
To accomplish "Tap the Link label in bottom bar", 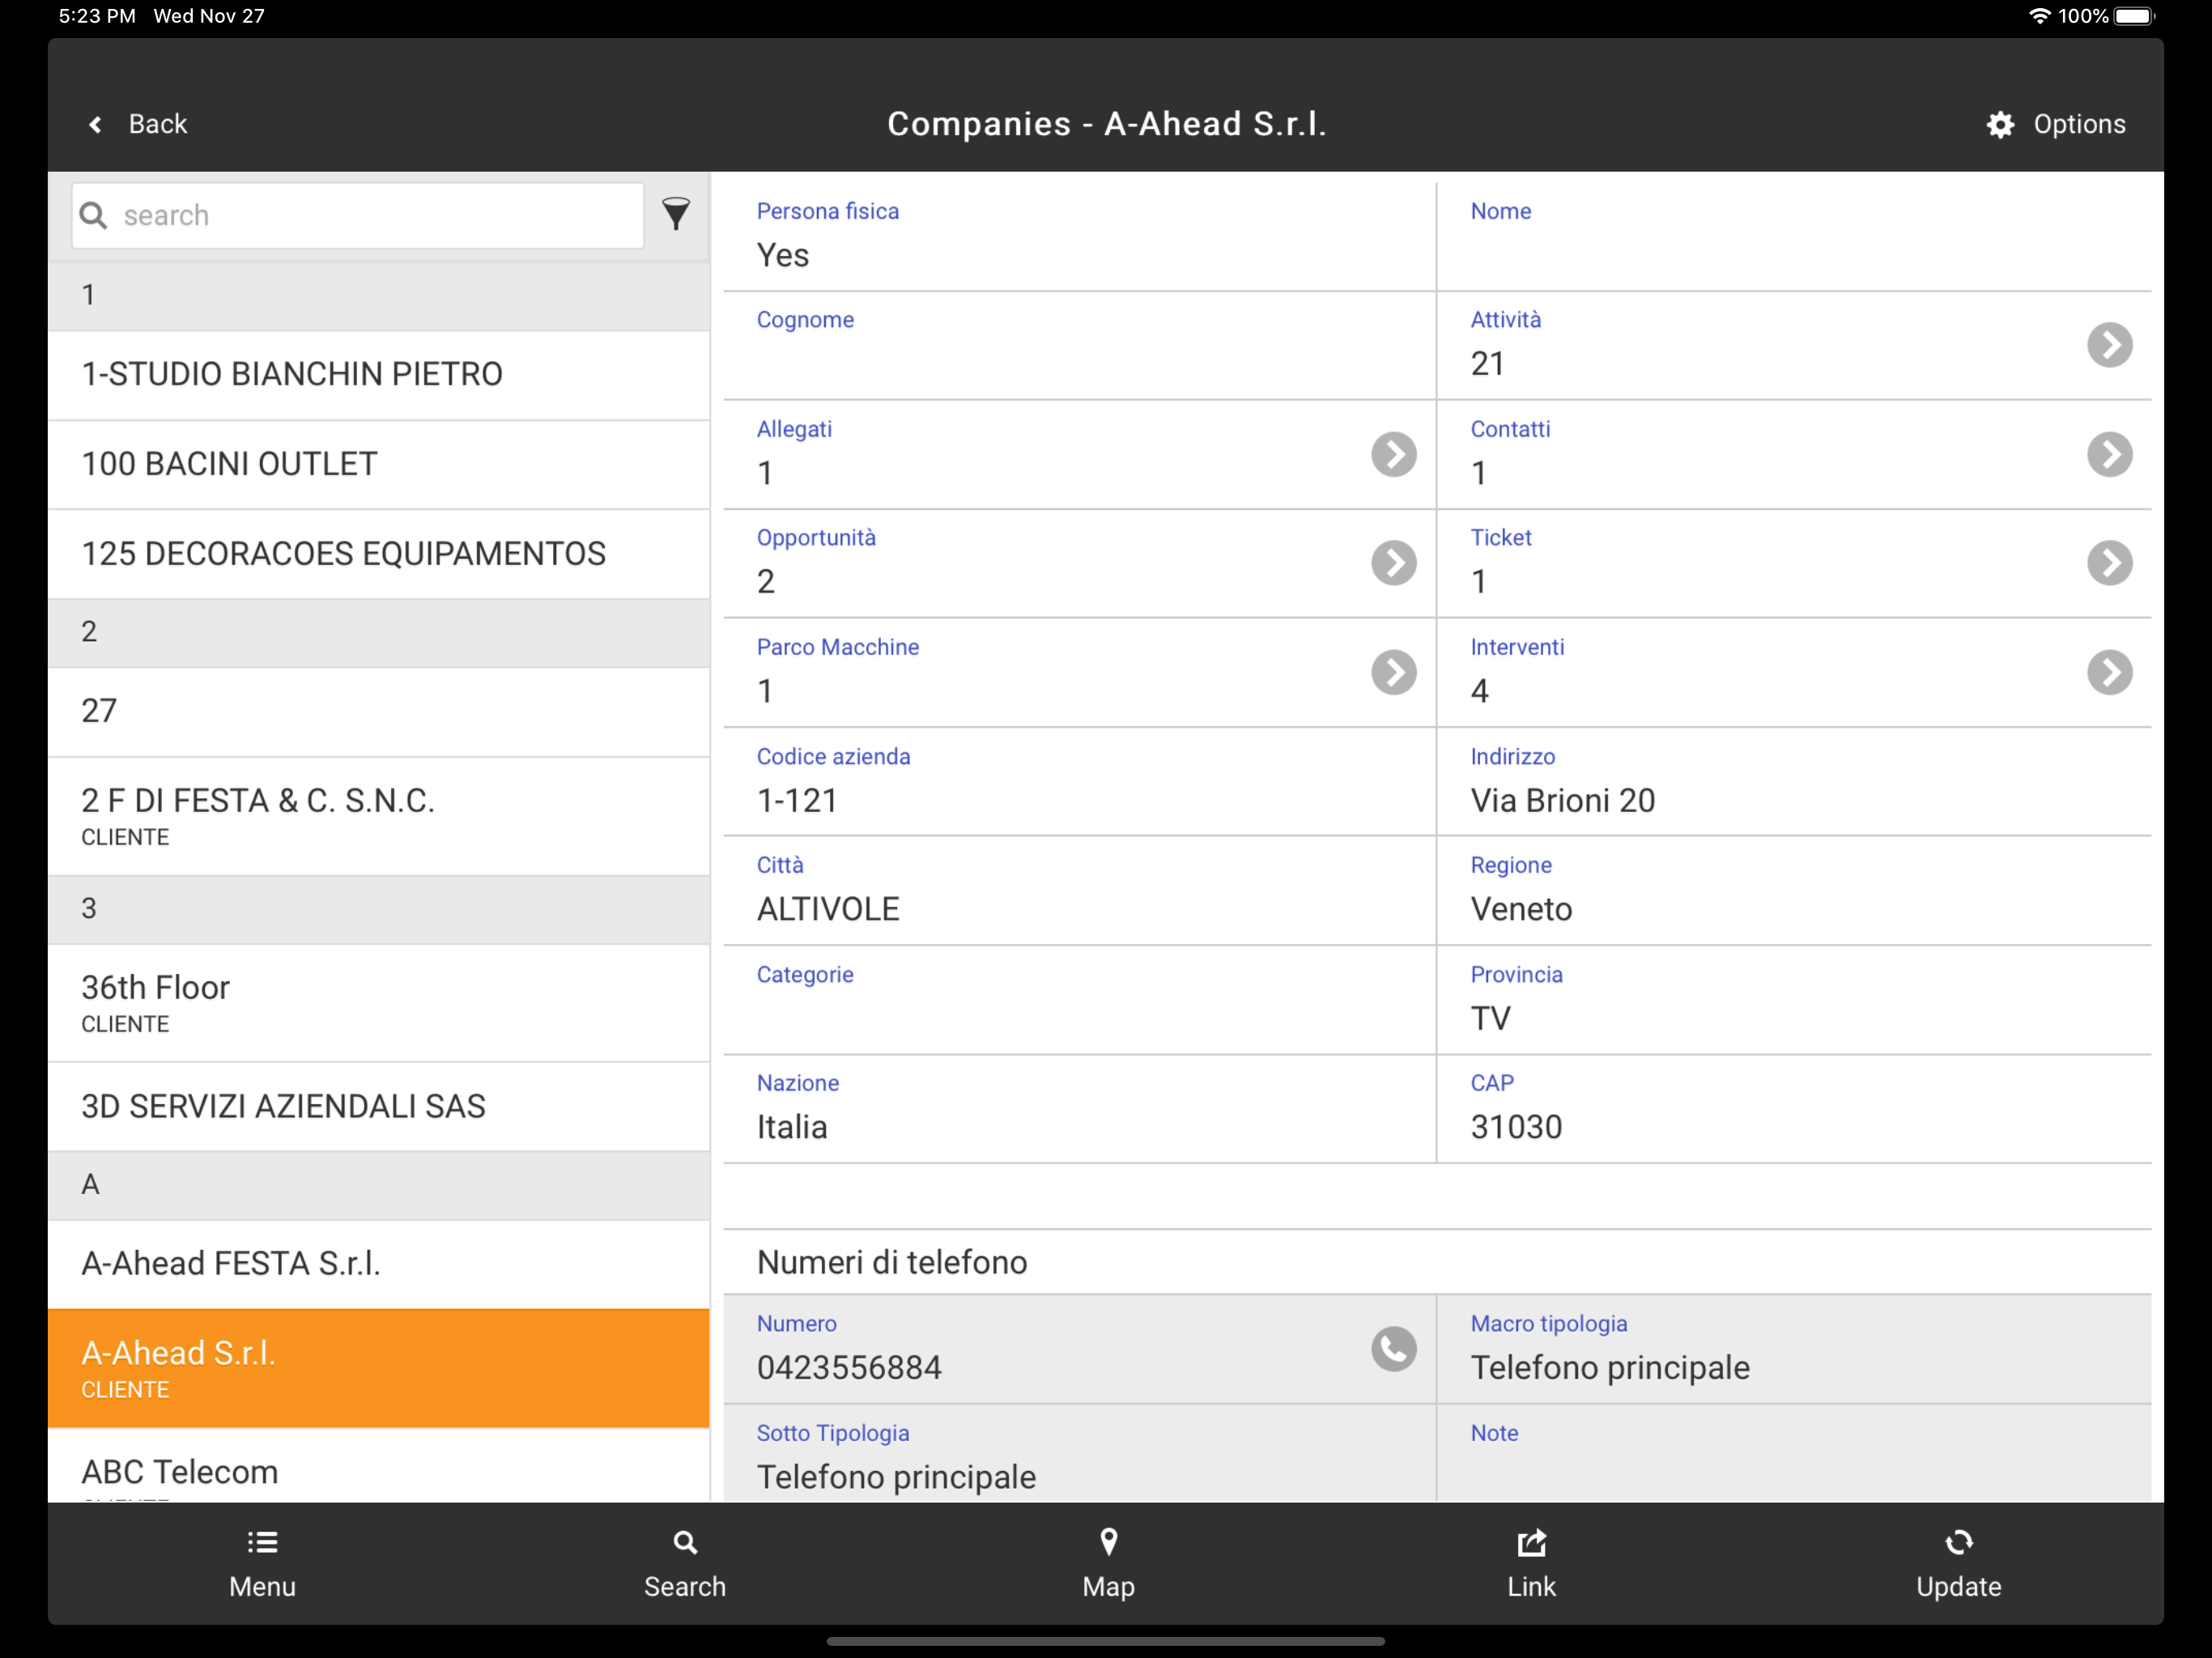I will [x=1531, y=1587].
